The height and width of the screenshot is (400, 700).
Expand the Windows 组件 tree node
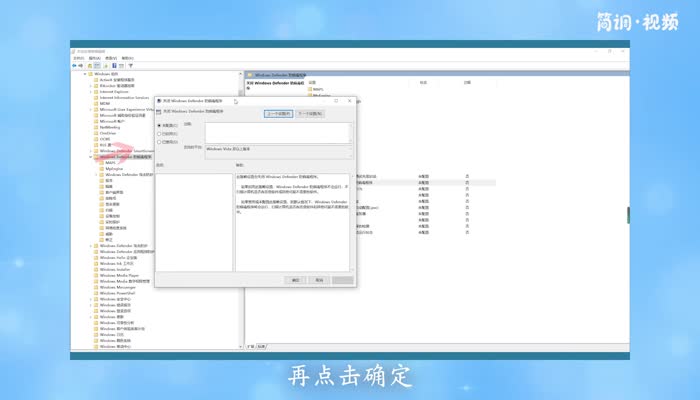click(x=87, y=73)
